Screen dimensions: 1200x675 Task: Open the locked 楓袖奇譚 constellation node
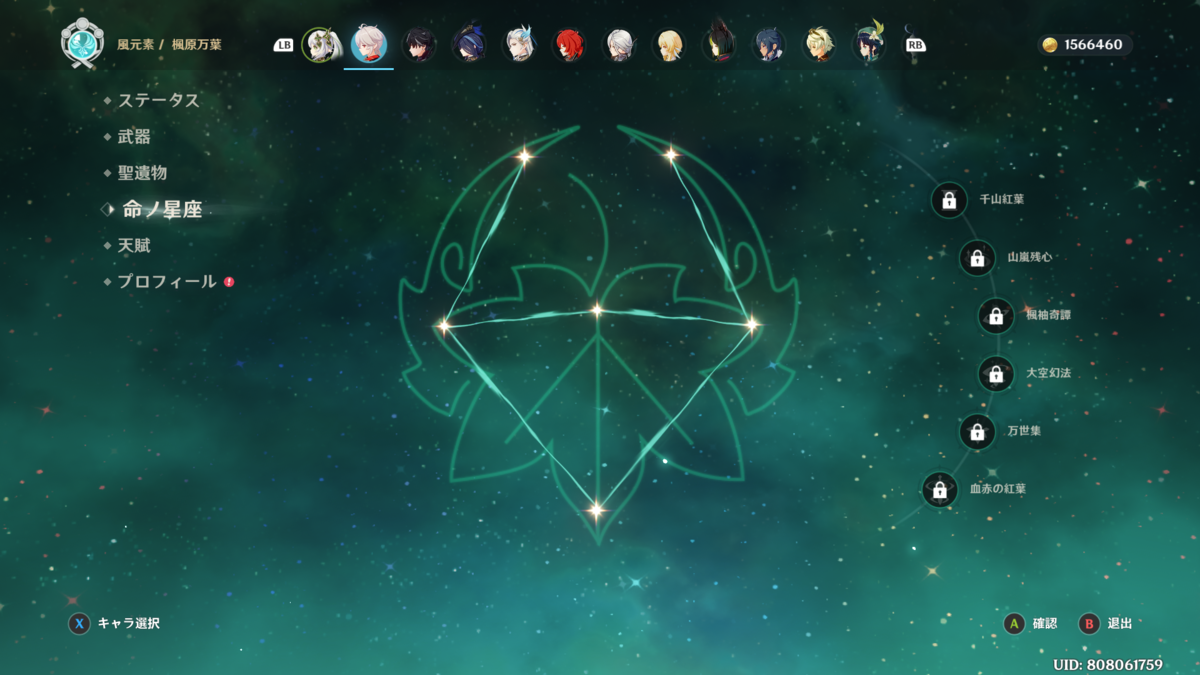point(996,316)
